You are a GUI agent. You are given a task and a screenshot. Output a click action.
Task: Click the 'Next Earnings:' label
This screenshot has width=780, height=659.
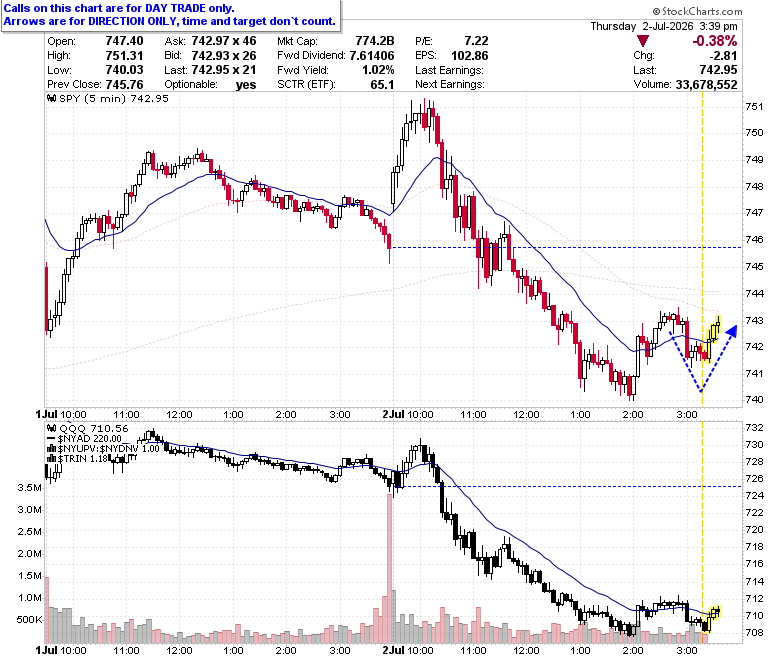(450, 85)
